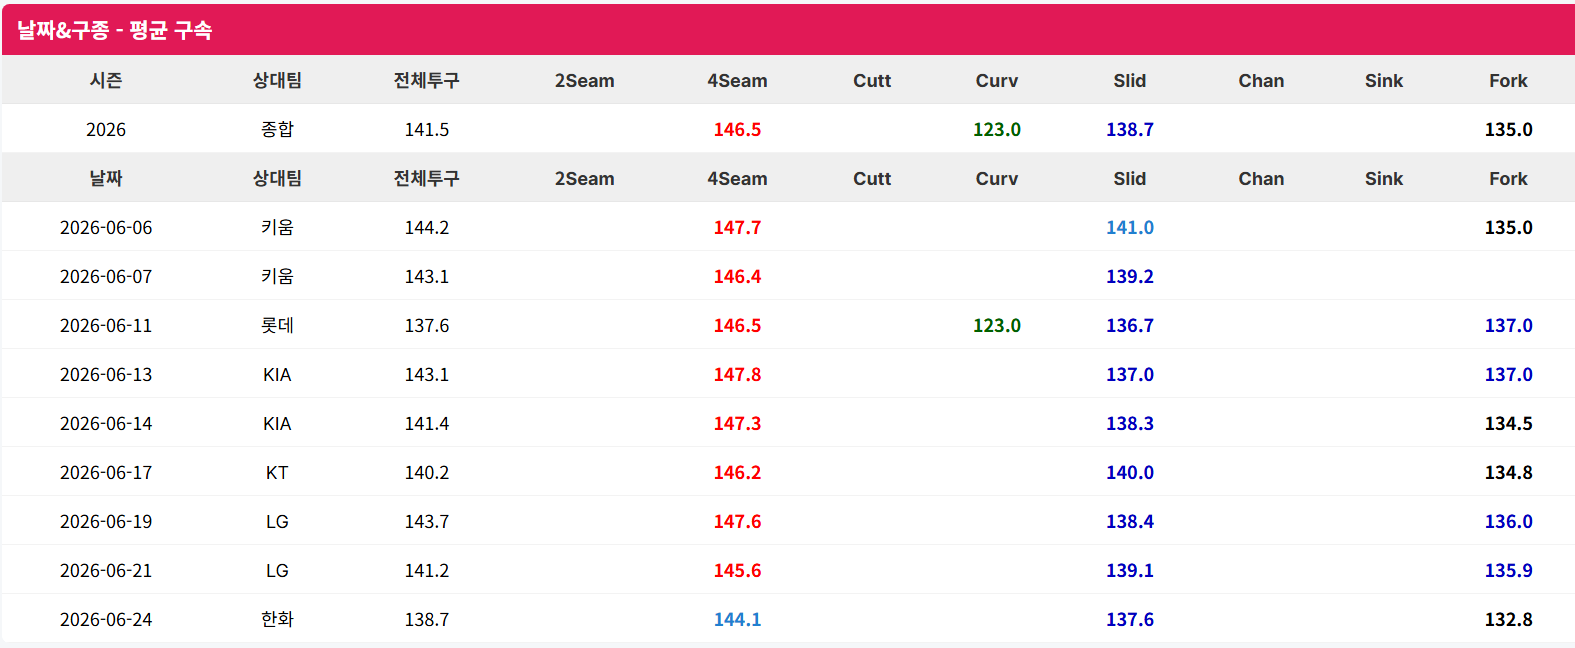The width and height of the screenshot is (1575, 648).
Task: Click the 날짜 column header
Action: click(106, 178)
